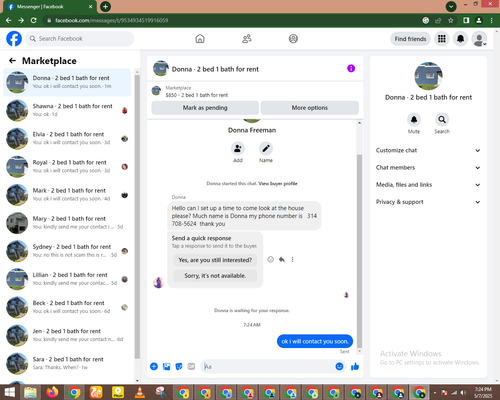
Task: React to message with emoji icon
Action: pyautogui.click(x=271, y=259)
